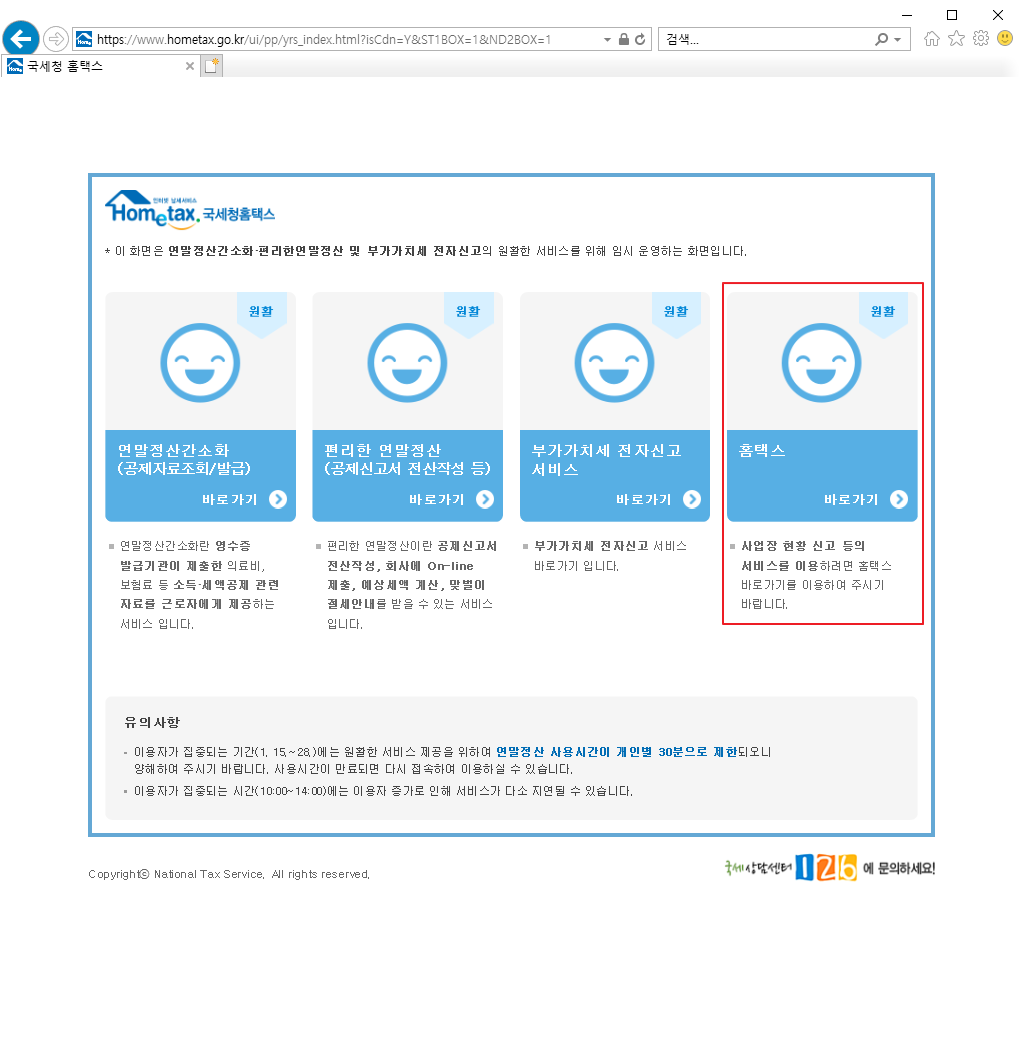Refresh the page with the reload icon

point(640,39)
